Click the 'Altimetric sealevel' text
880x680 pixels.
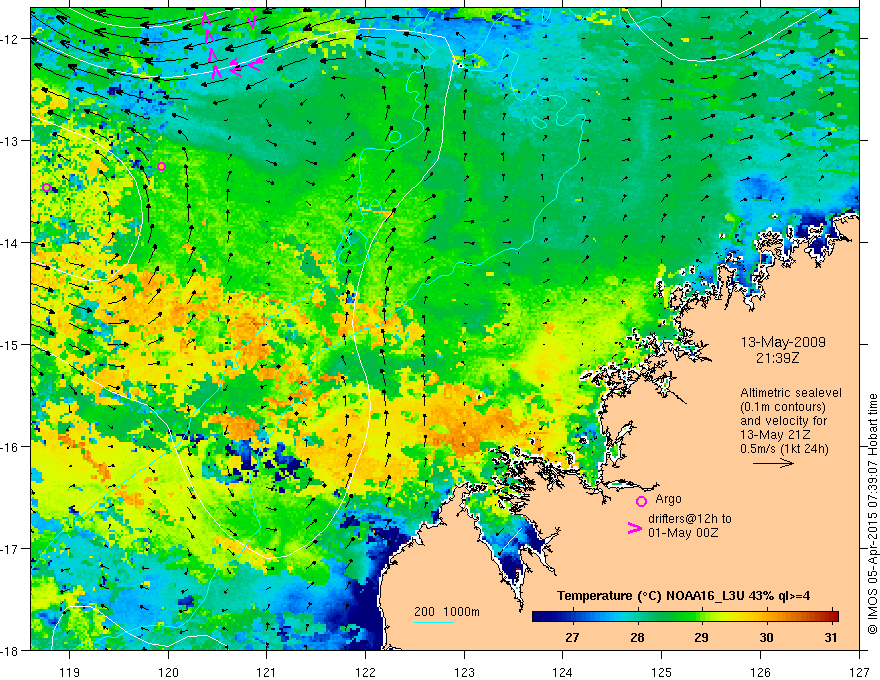click(791, 393)
